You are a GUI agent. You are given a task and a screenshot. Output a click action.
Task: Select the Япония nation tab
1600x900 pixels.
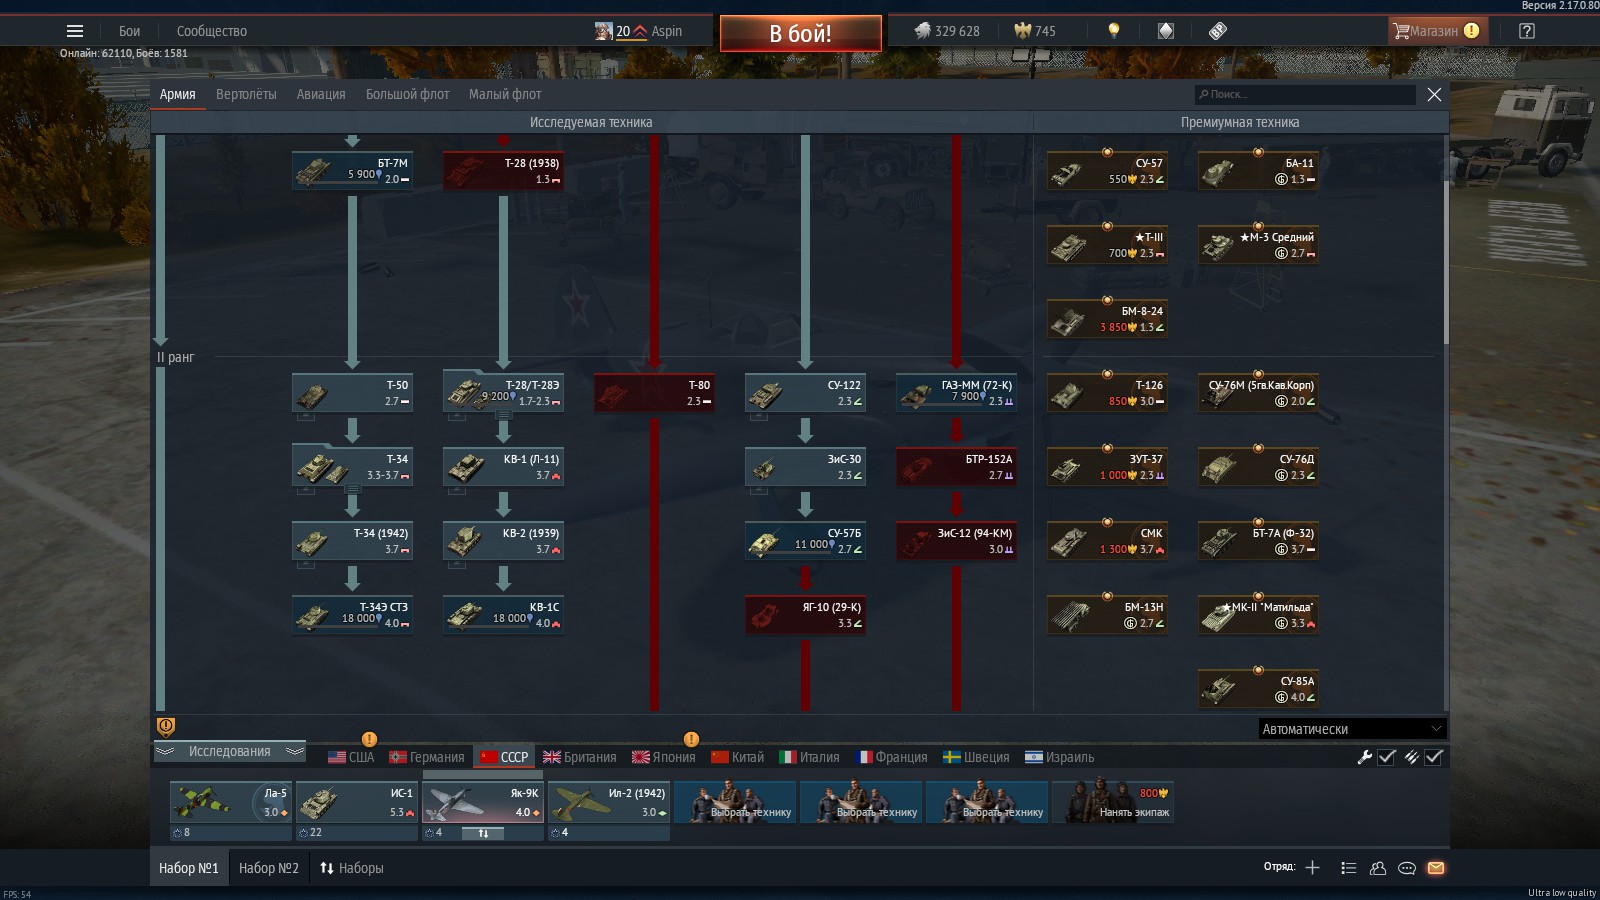click(x=664, y=757)
